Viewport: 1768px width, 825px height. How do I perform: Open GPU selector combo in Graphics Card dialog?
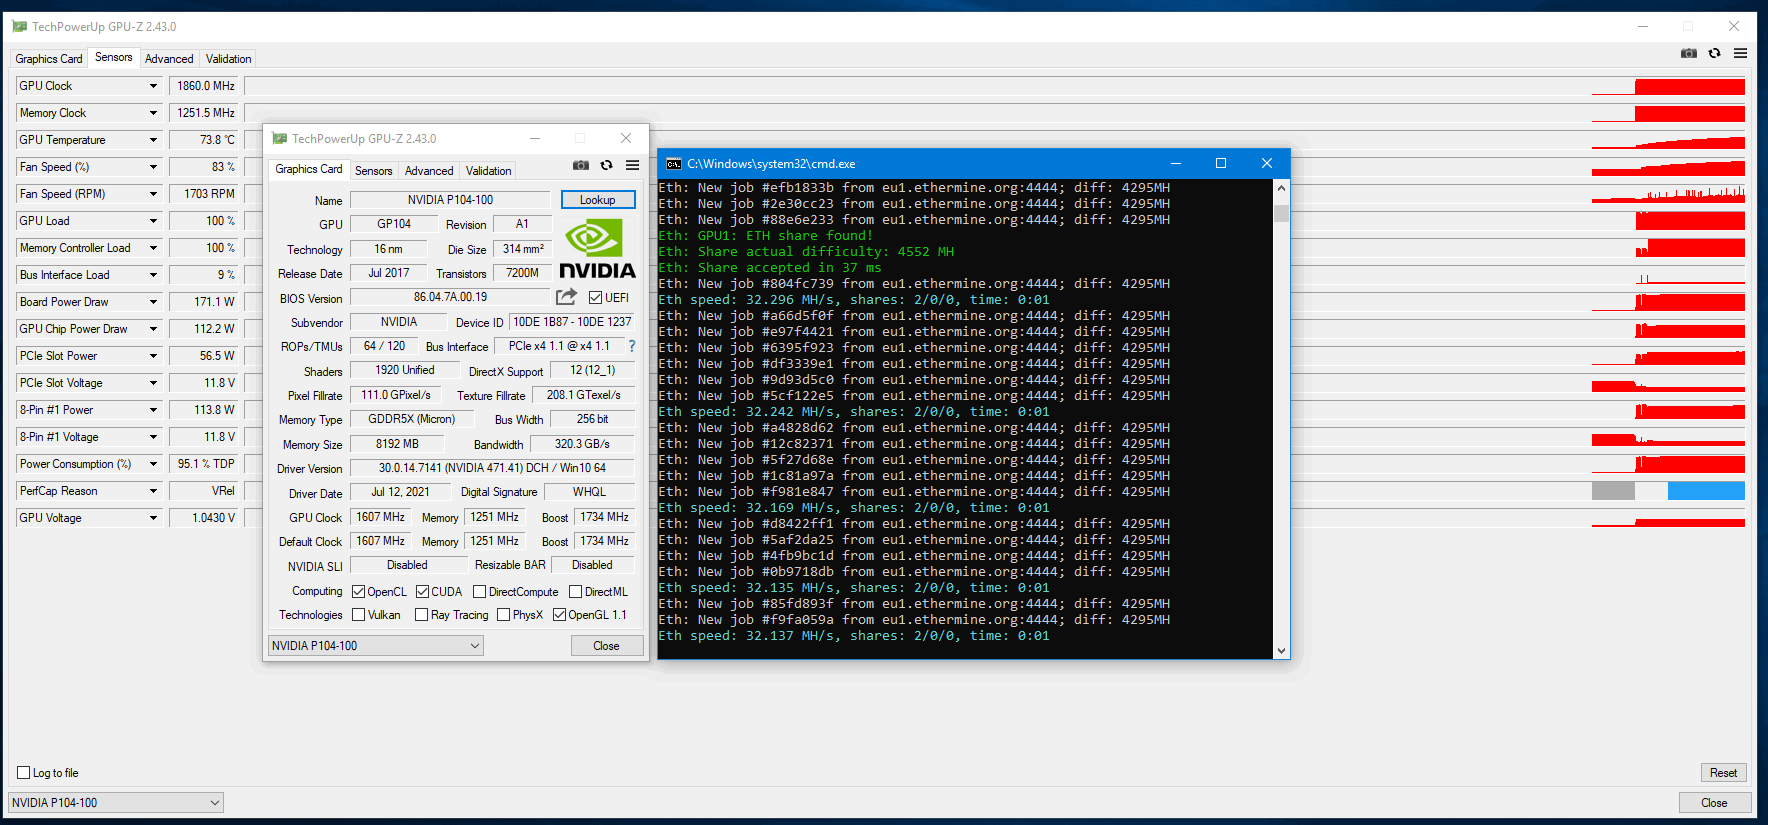[376, 646]
